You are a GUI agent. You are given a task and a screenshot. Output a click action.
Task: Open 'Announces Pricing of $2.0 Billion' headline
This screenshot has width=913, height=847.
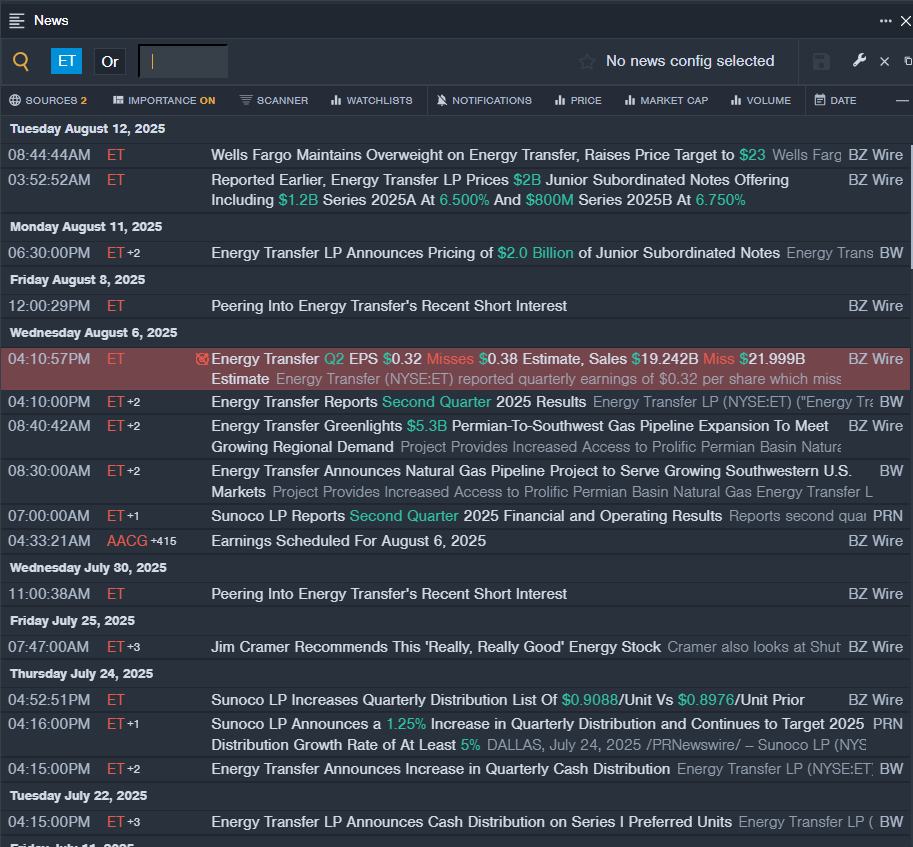[x=496, y=253]
